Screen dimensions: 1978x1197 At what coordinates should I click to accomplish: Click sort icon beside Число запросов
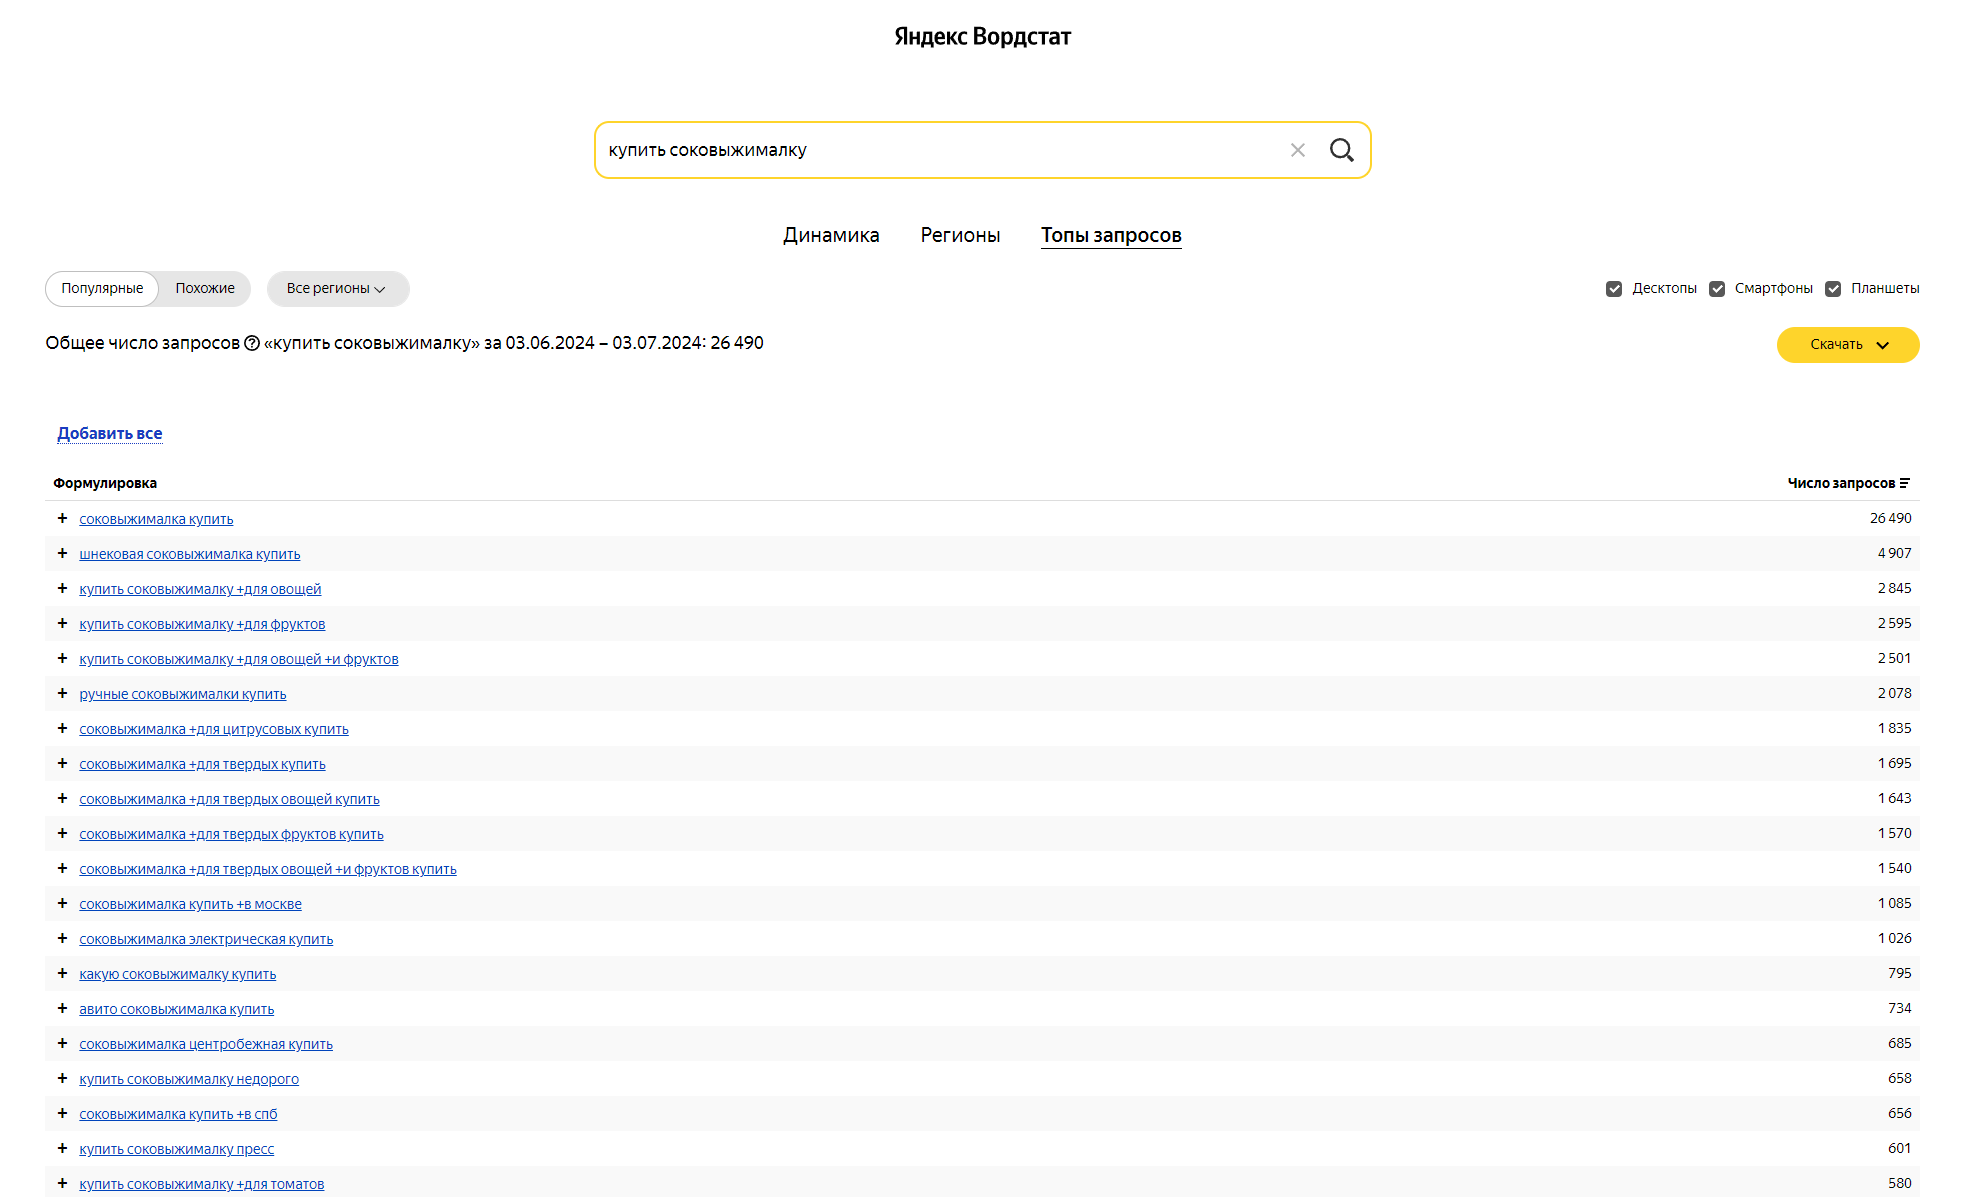1904,483
